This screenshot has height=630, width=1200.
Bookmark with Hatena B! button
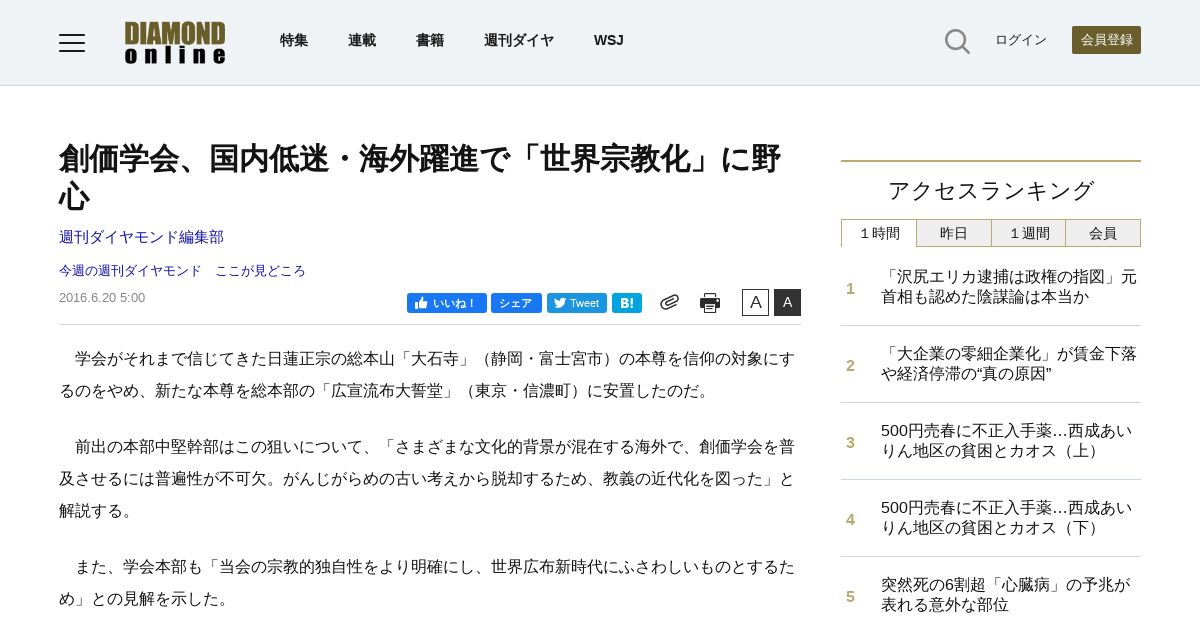pyautogui.click(x=627, y=303)
